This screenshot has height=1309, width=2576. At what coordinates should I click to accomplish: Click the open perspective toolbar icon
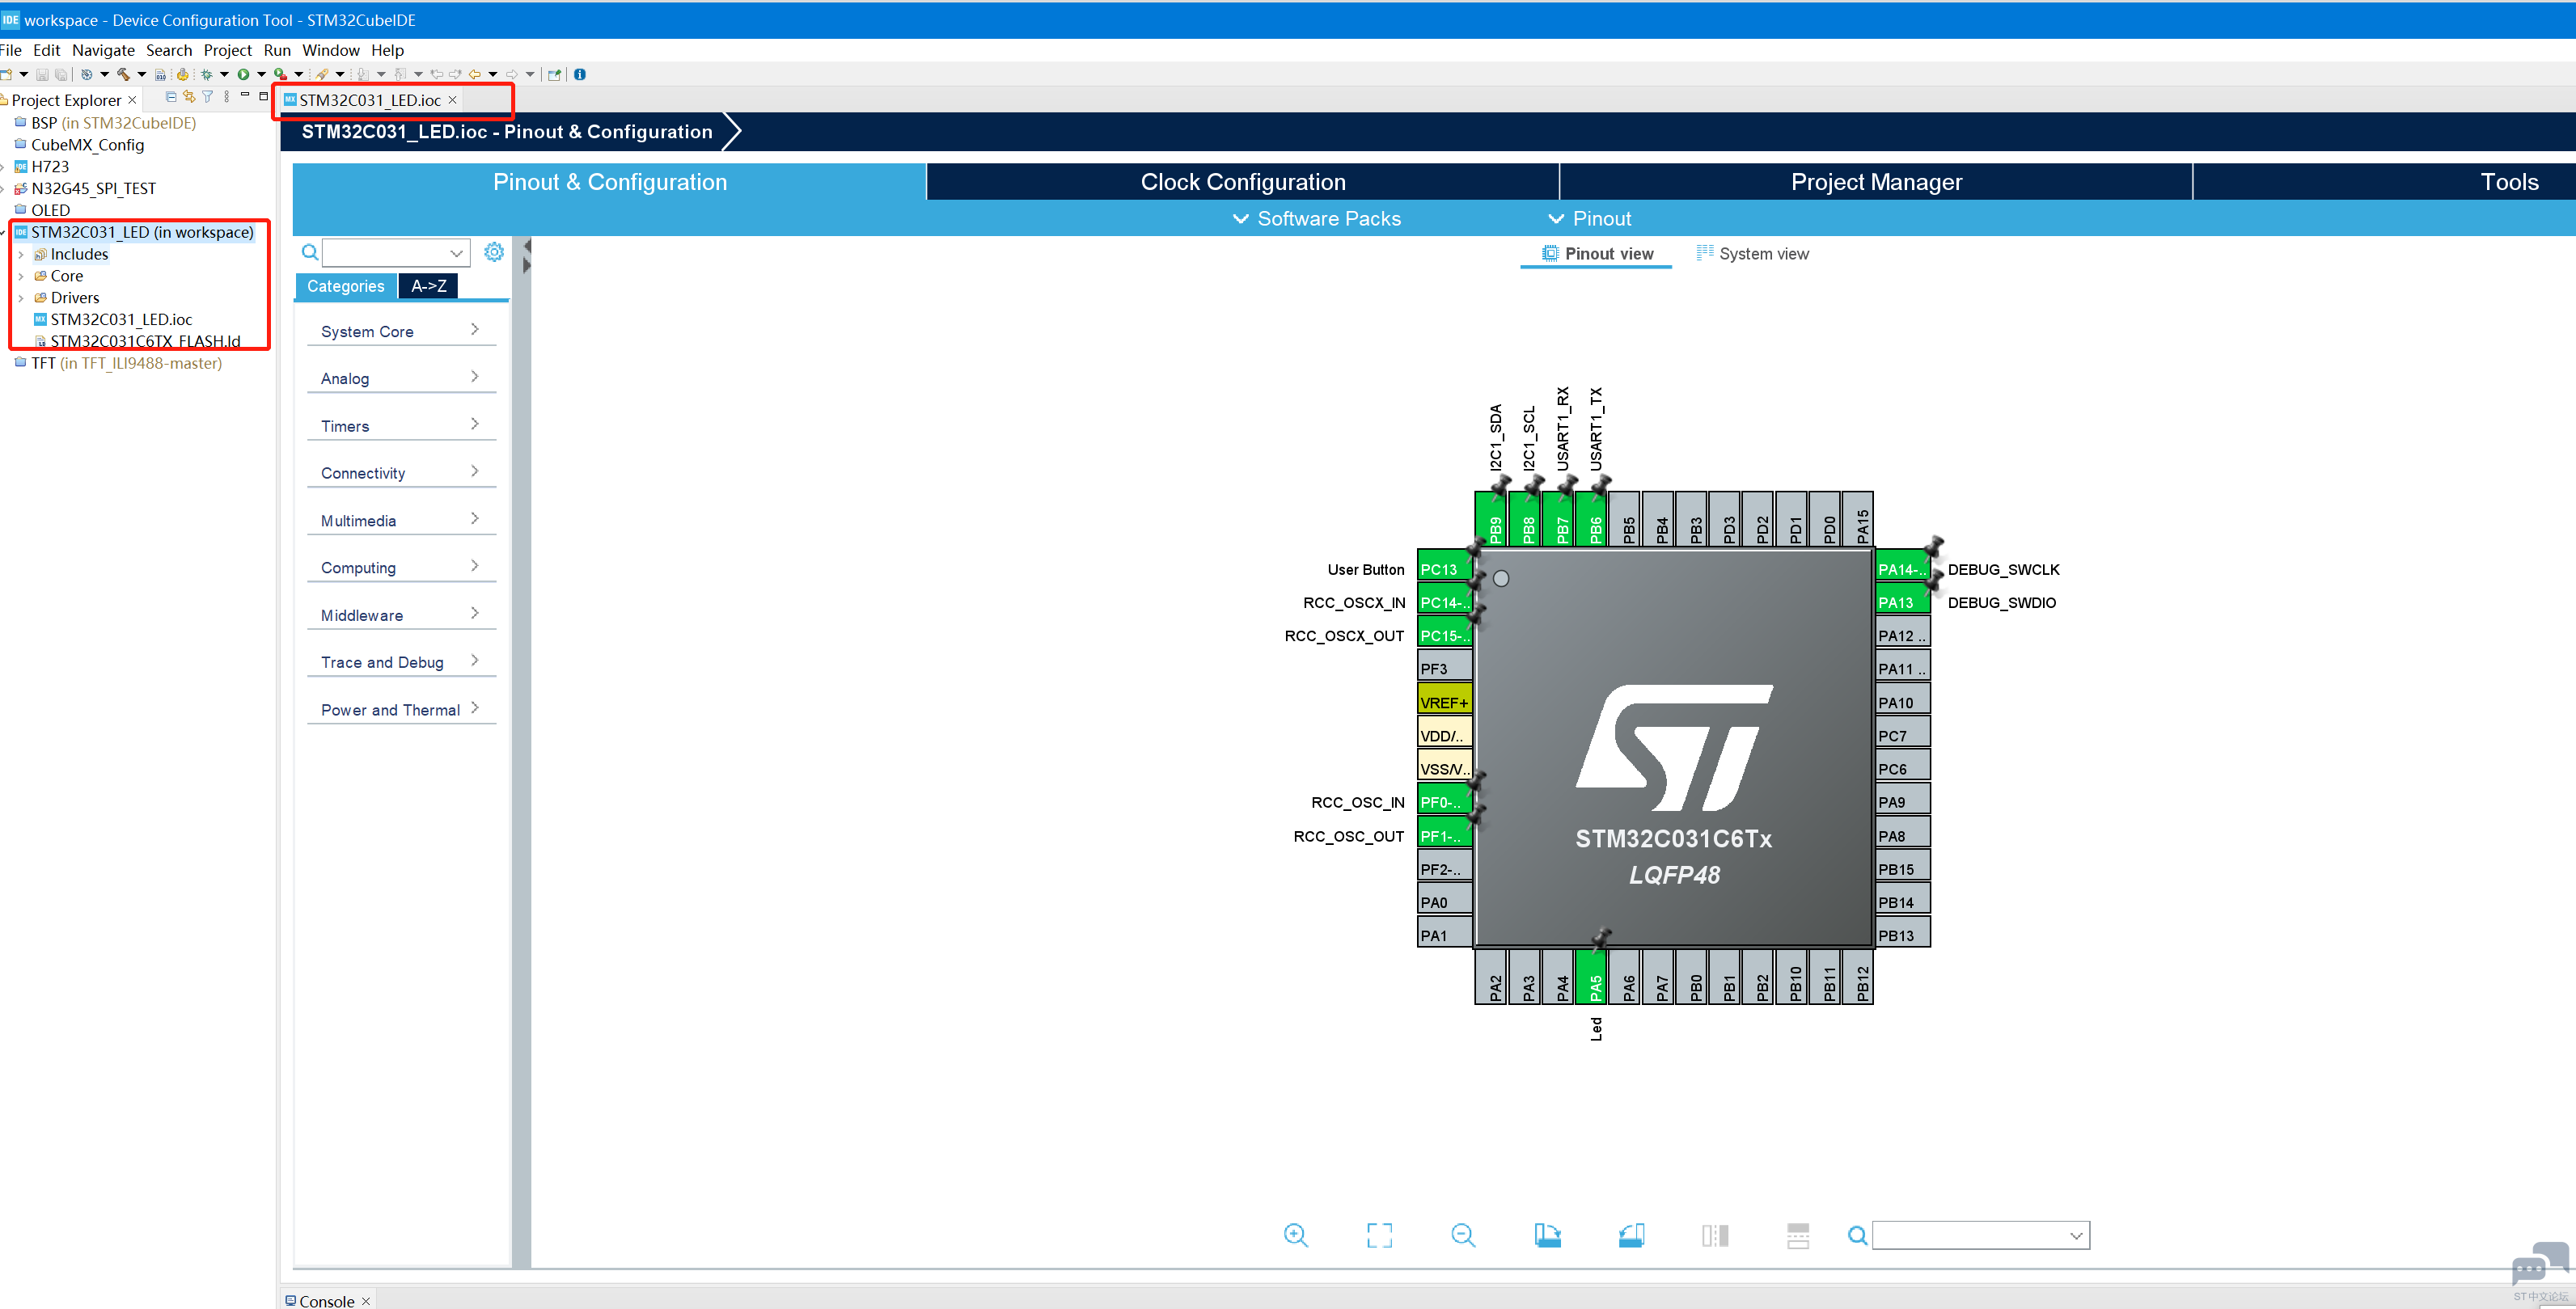(554, 74)
